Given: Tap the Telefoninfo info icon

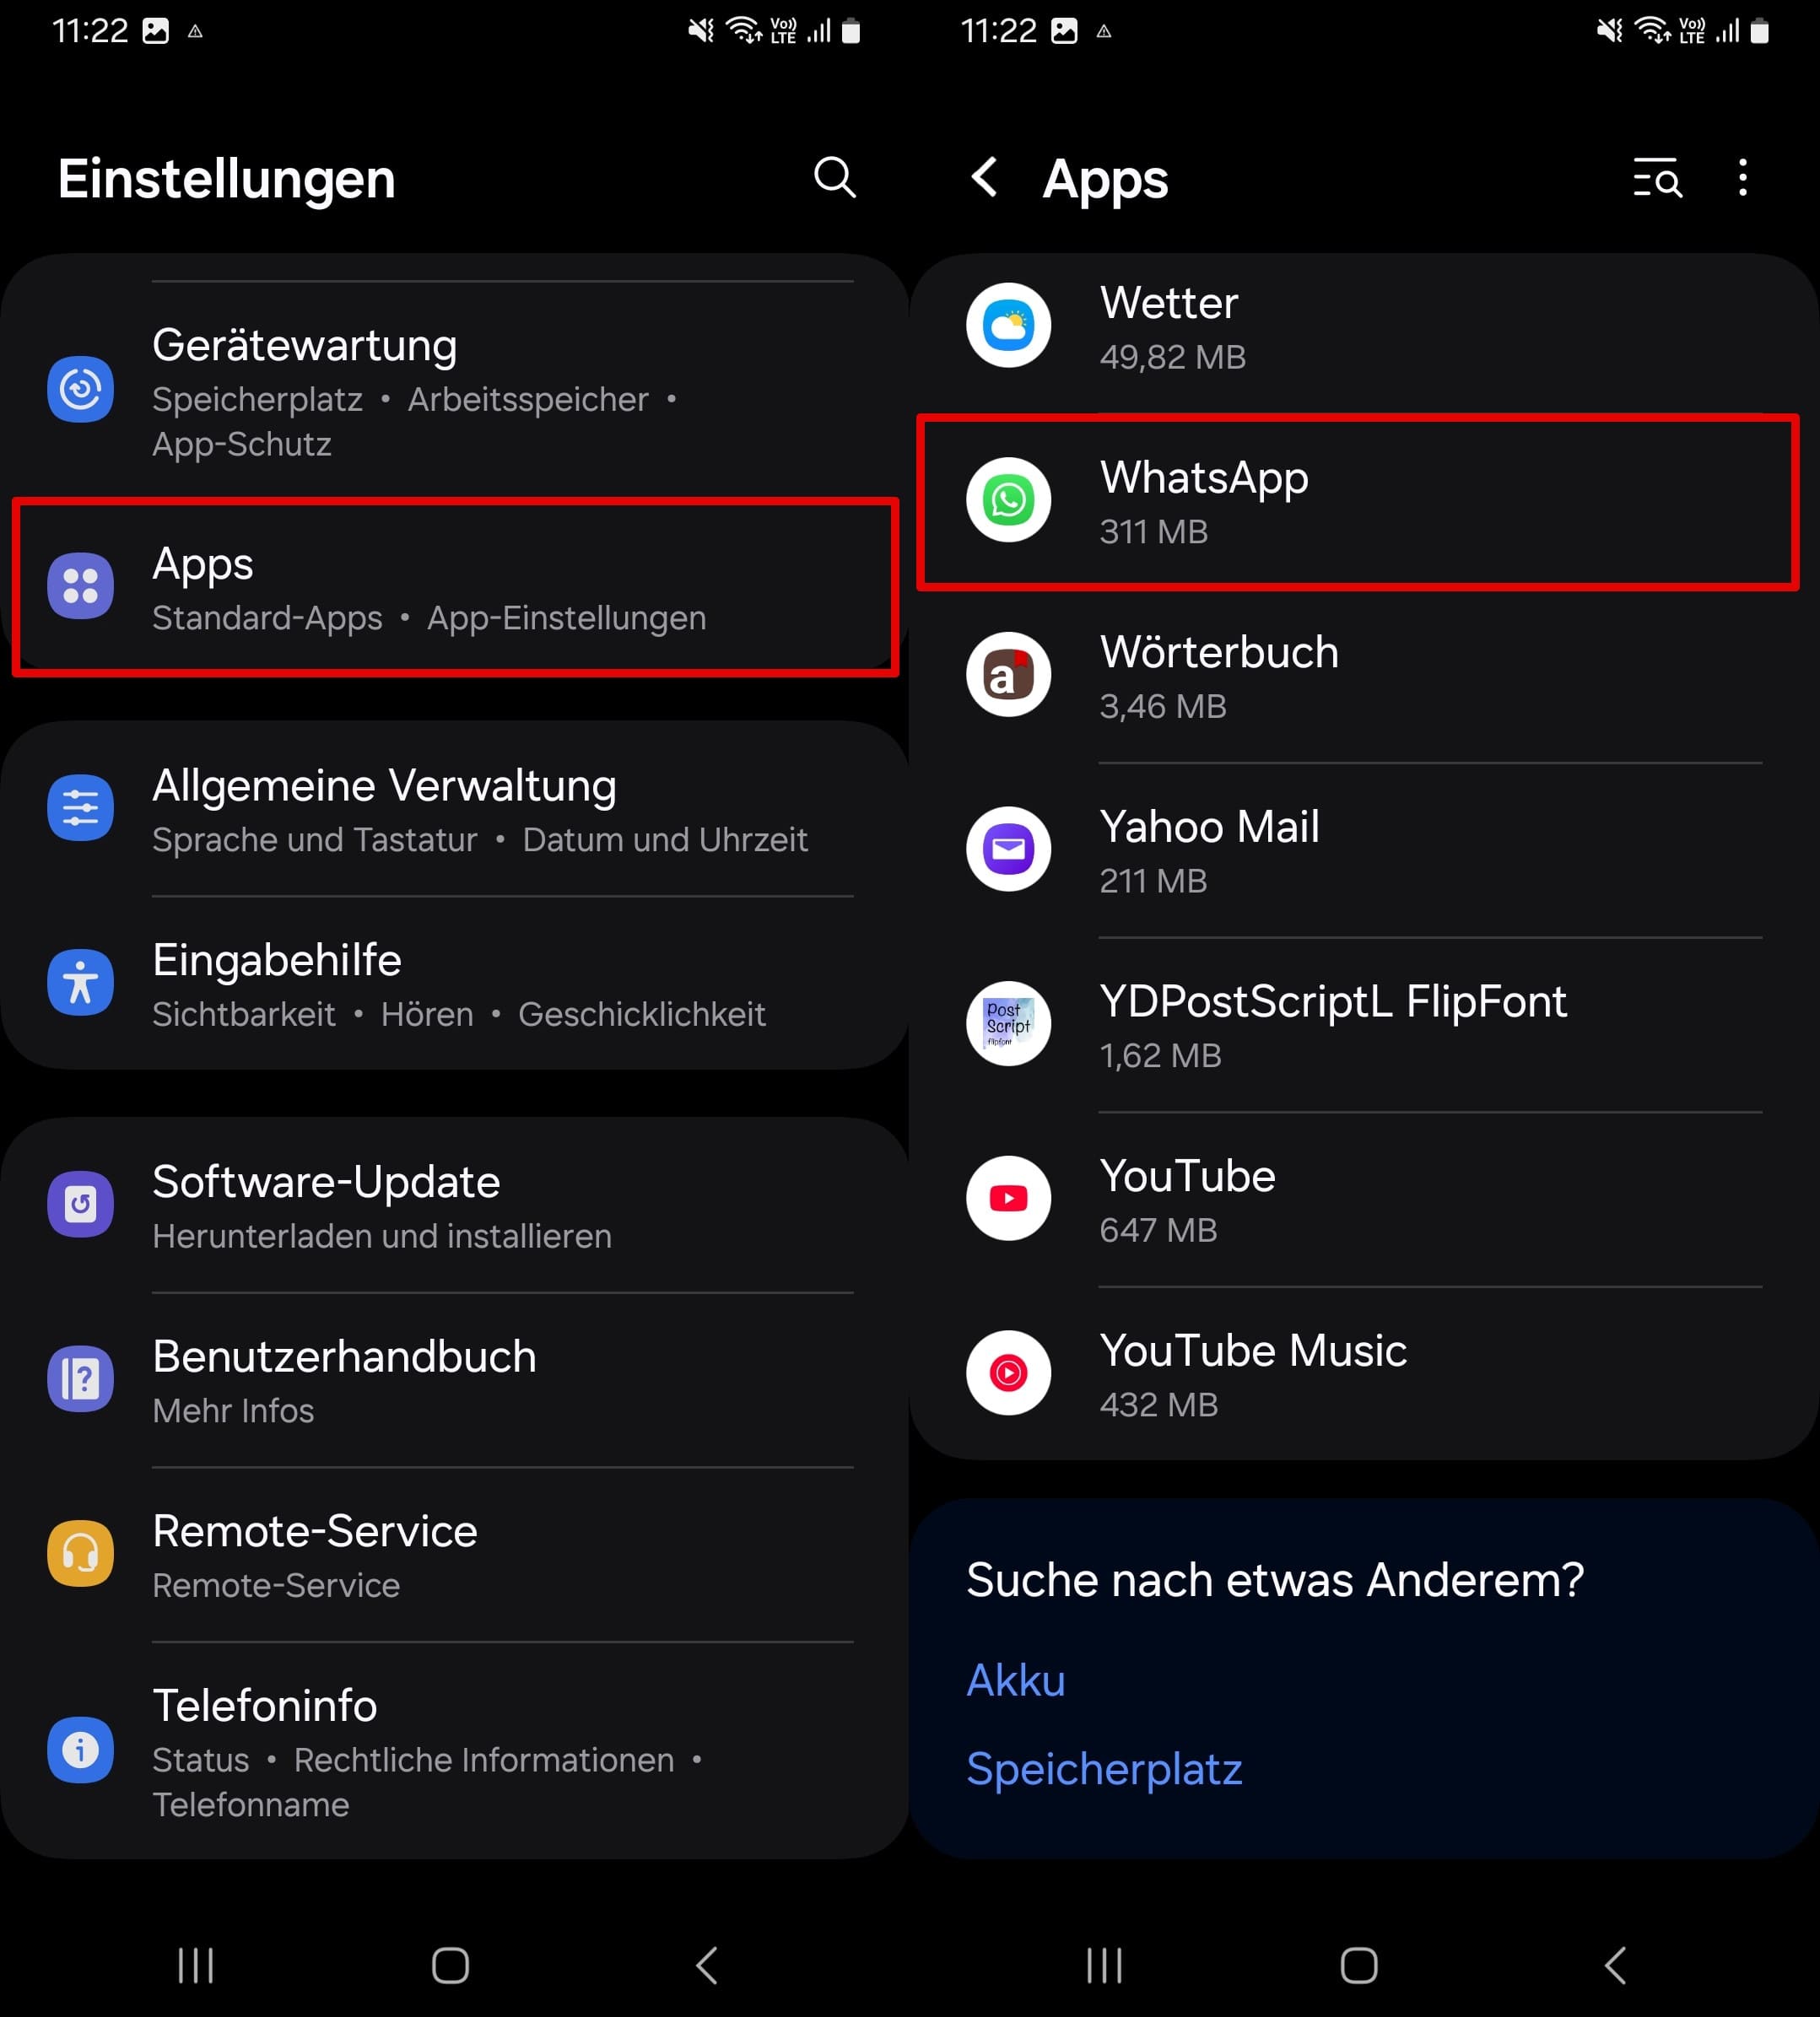Looking at the screenshot, I should point(80,1750).
